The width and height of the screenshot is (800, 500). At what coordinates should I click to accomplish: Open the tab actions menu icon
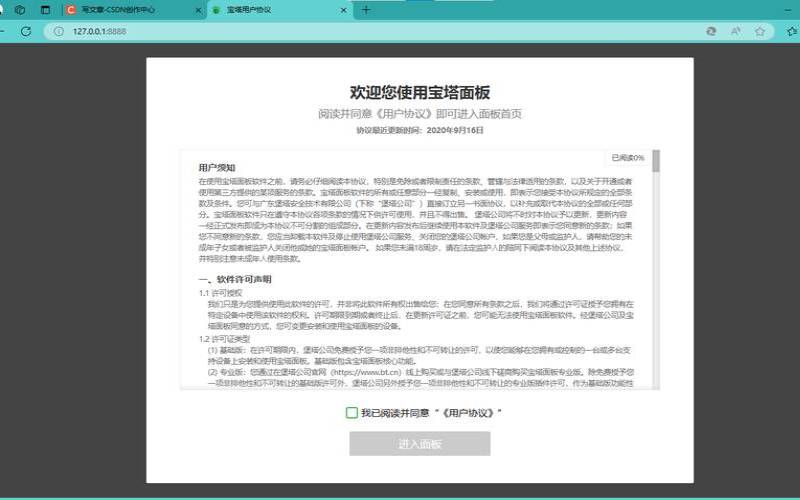tap(45, 10)
